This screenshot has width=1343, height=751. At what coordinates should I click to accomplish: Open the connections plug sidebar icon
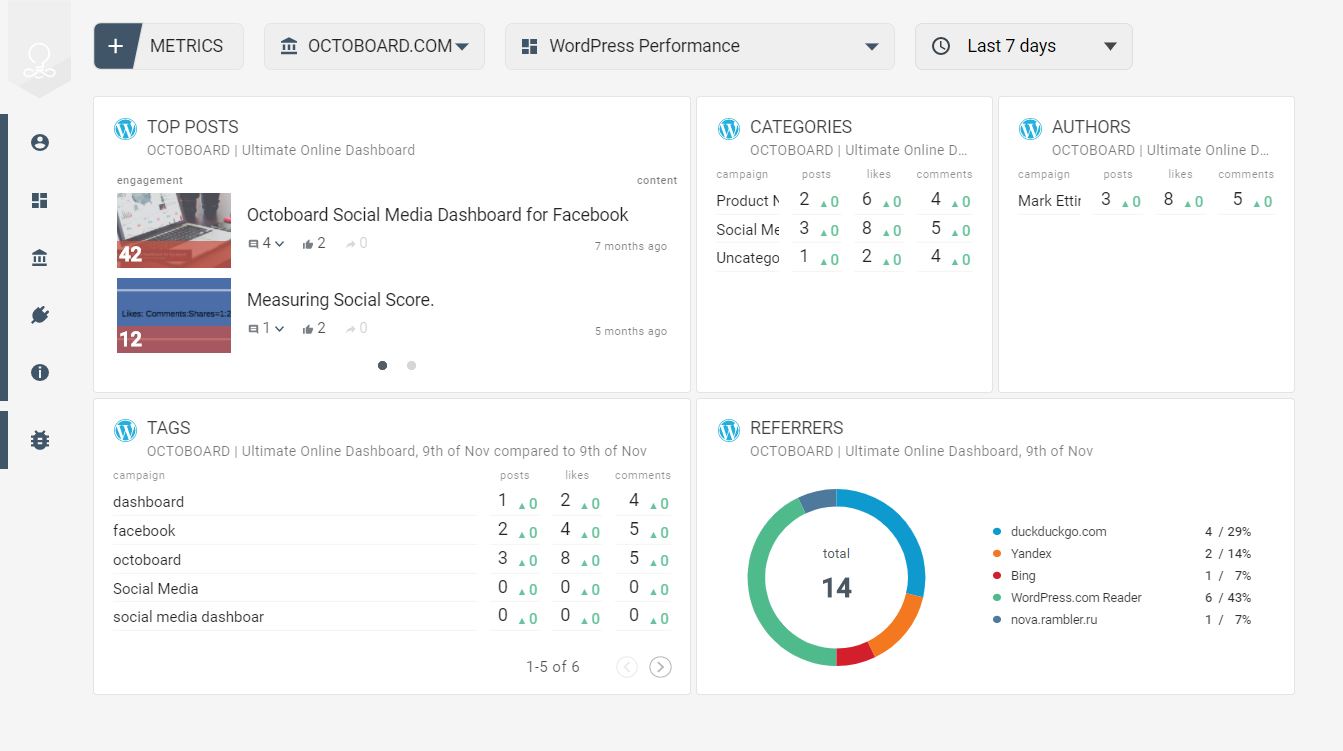(x=40, y=316)
